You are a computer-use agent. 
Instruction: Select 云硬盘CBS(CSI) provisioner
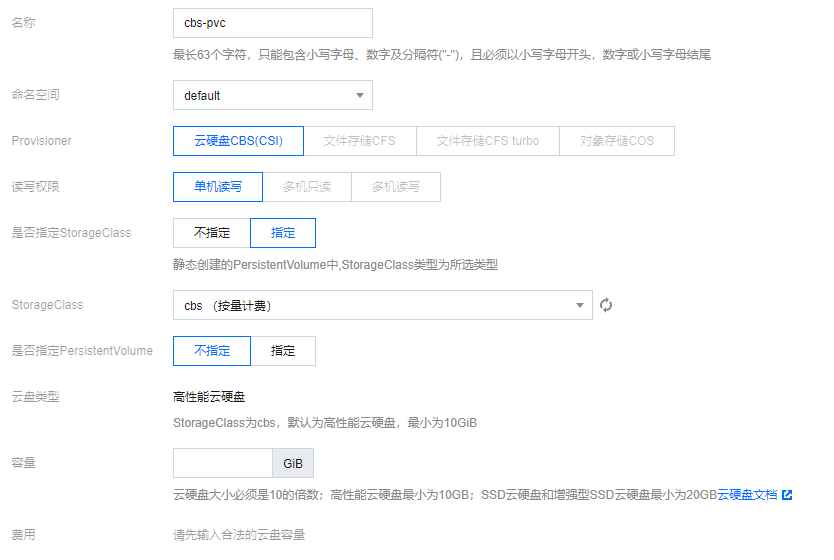pyautogui.click(x=238, y=141)
